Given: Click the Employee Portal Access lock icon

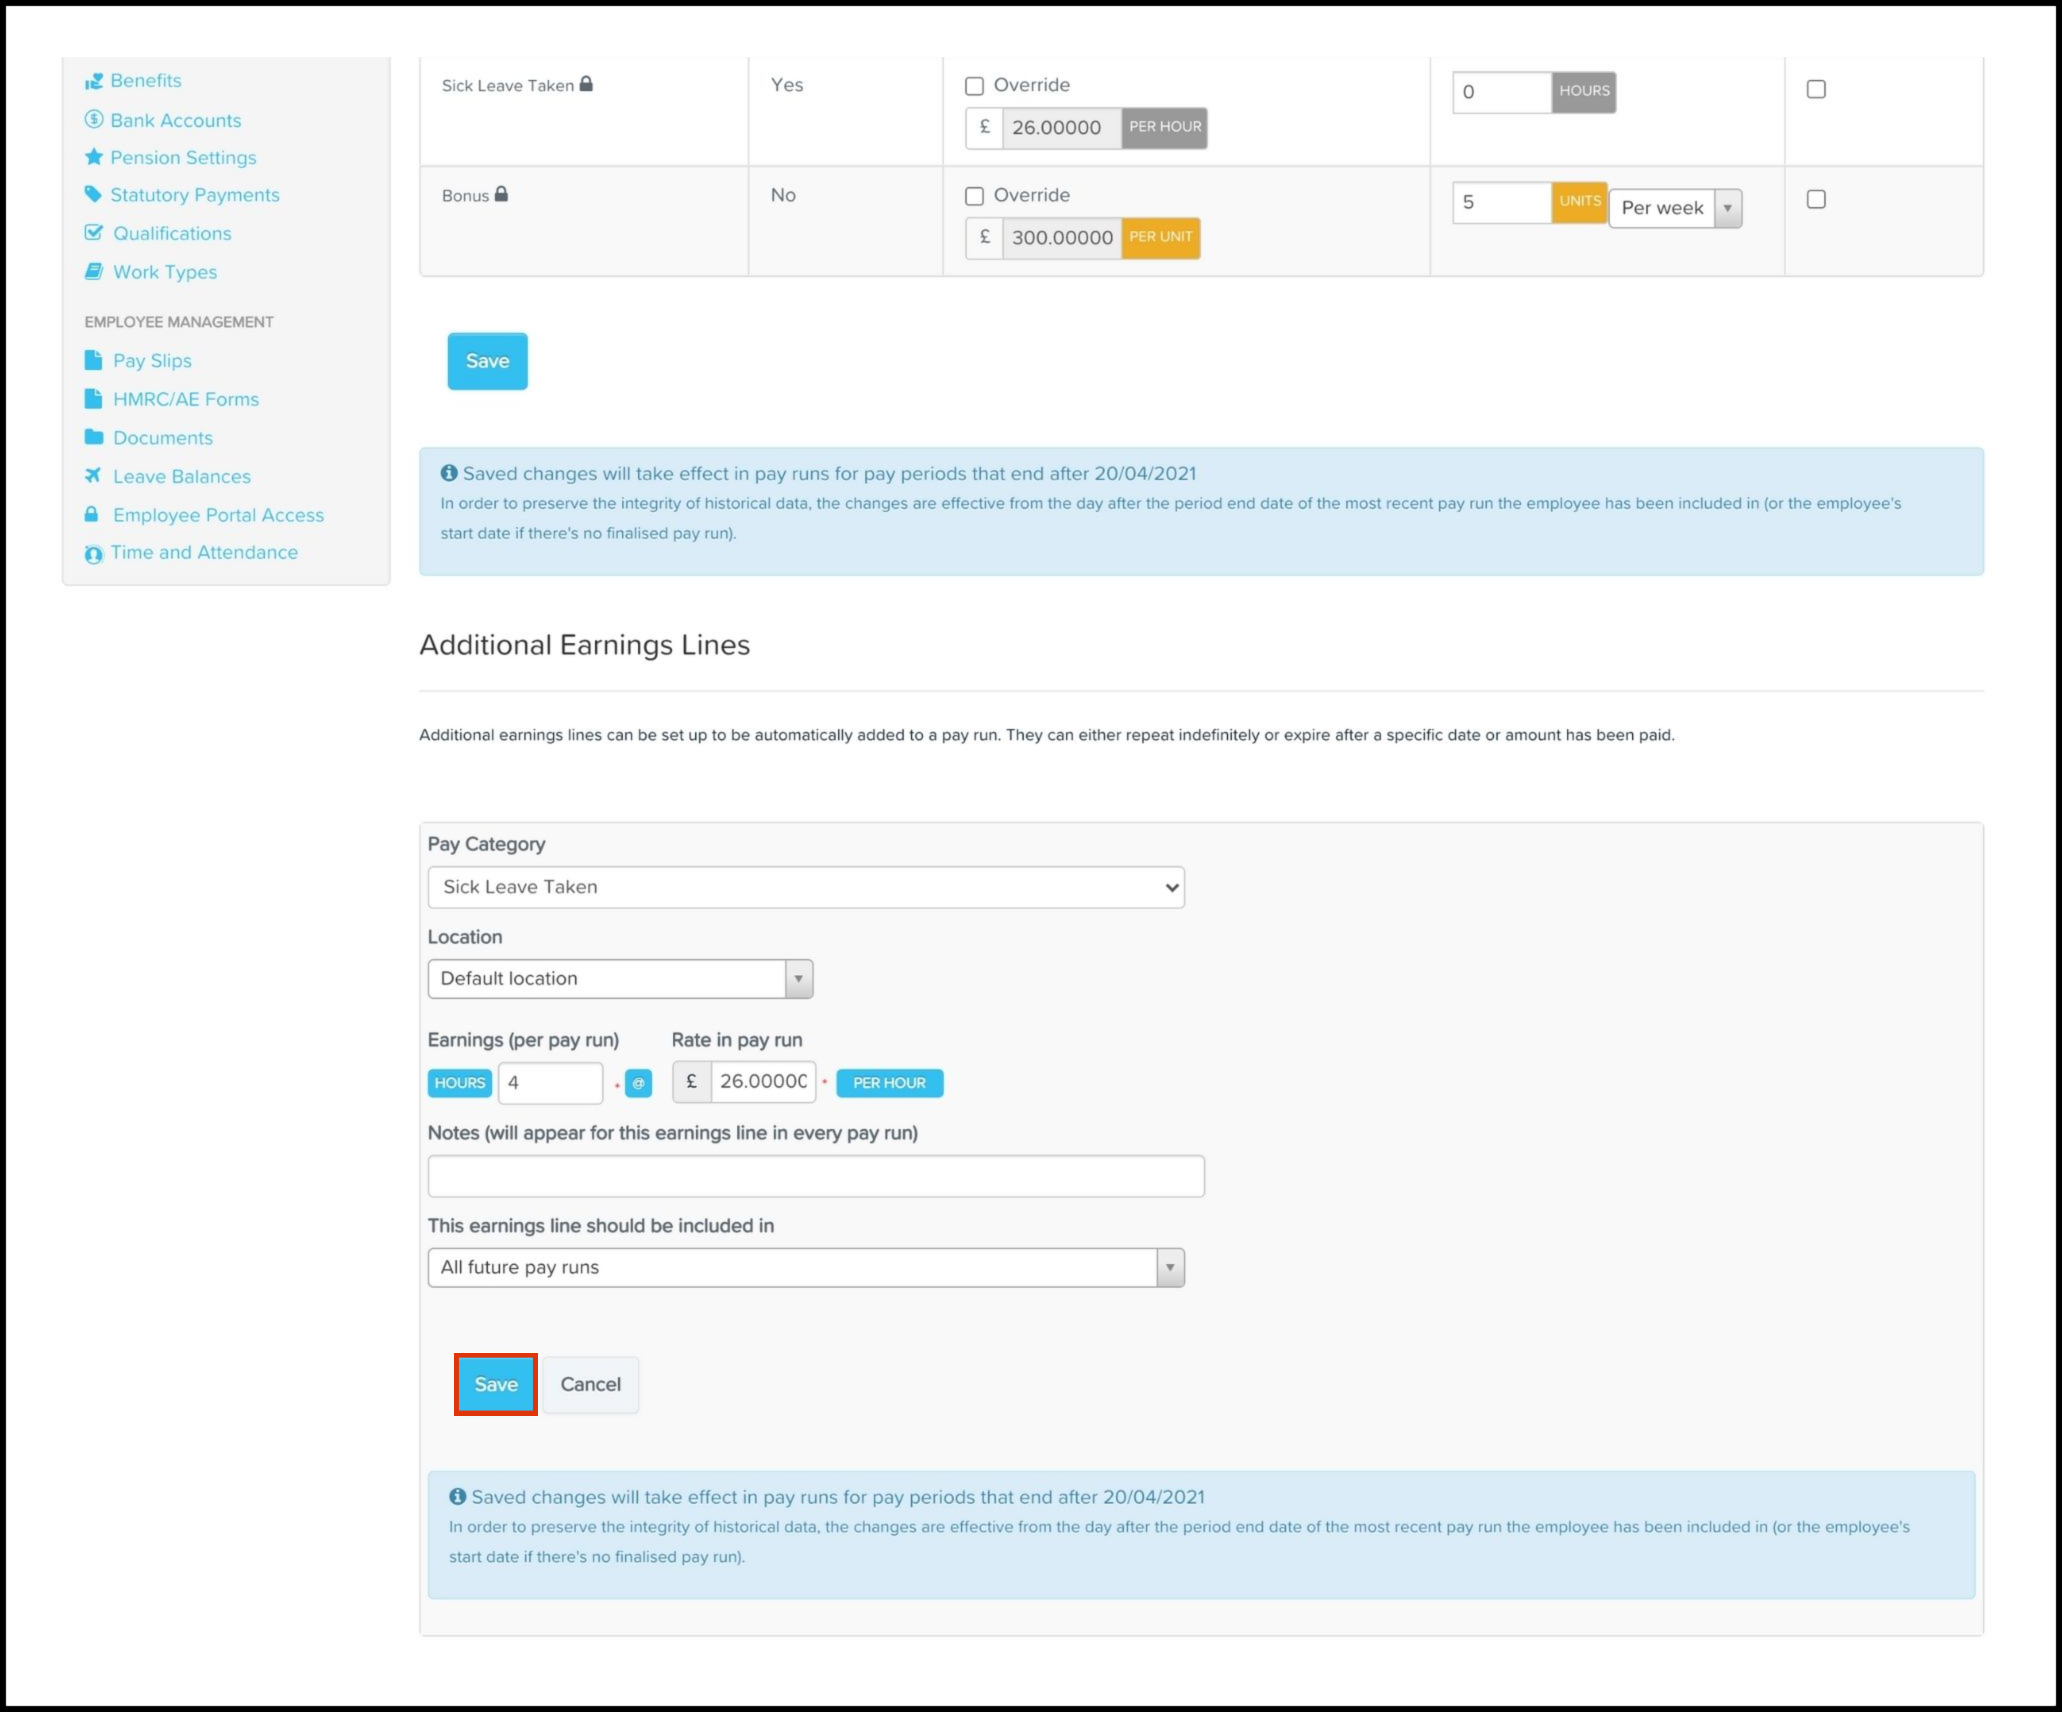Looking at the screenshot, I should [x=92, y=515].
